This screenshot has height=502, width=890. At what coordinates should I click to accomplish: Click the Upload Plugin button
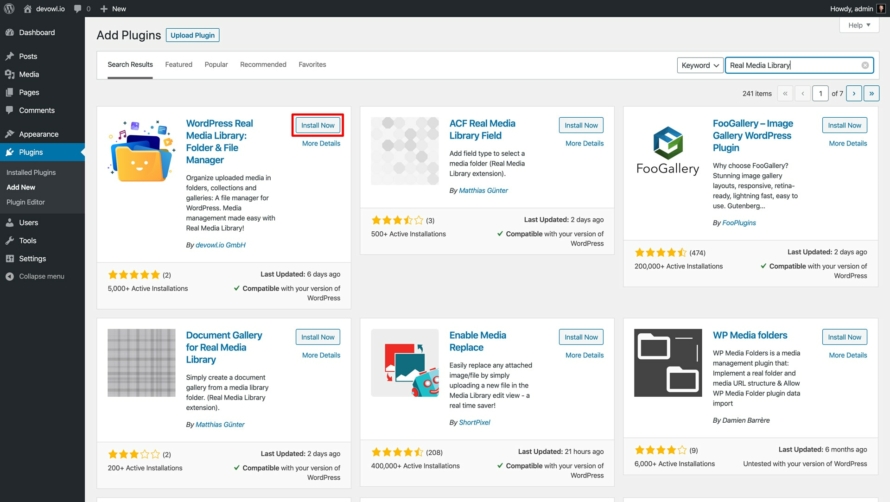(x=192, y=35)
